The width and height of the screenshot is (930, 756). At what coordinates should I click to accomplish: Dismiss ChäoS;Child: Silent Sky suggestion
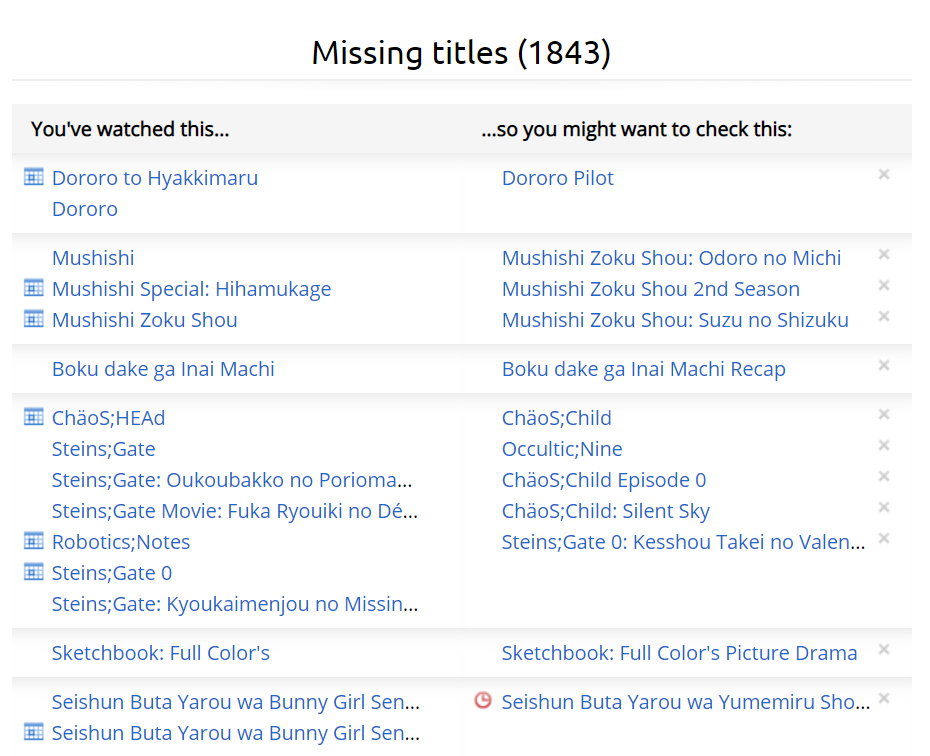(884, 507)
